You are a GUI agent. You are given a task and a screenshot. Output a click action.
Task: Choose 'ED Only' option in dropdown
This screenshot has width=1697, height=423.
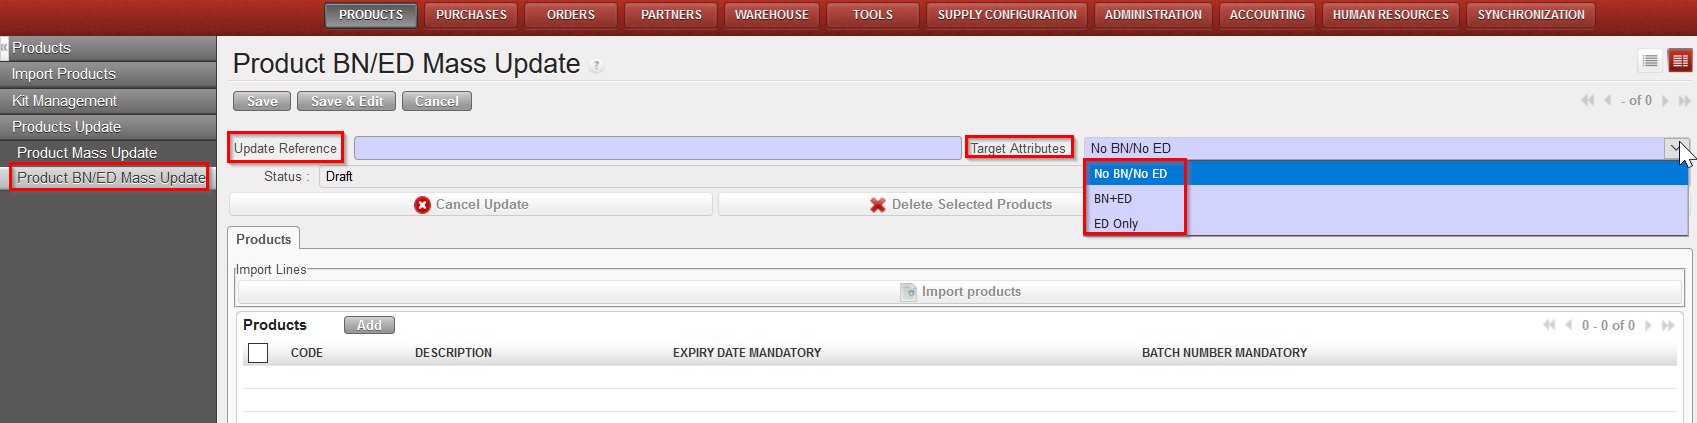tap(1387, 223)
